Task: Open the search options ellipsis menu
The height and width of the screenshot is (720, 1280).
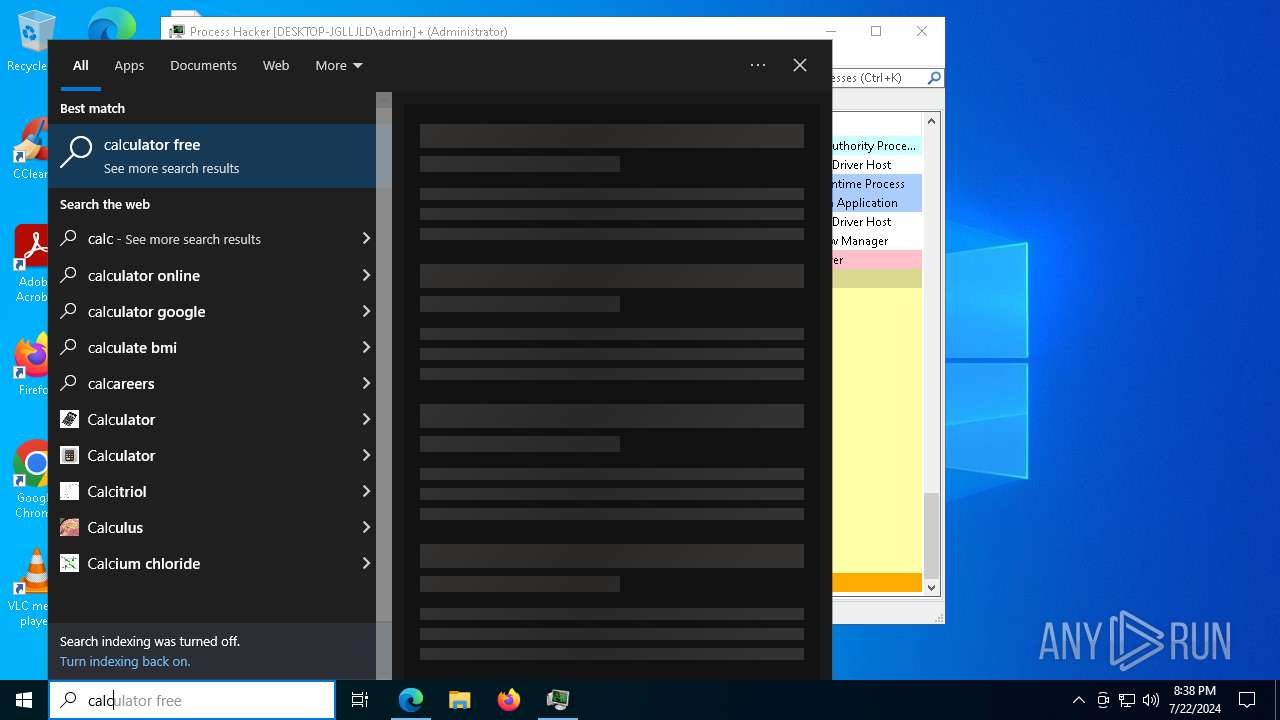Action: (758, 65)
